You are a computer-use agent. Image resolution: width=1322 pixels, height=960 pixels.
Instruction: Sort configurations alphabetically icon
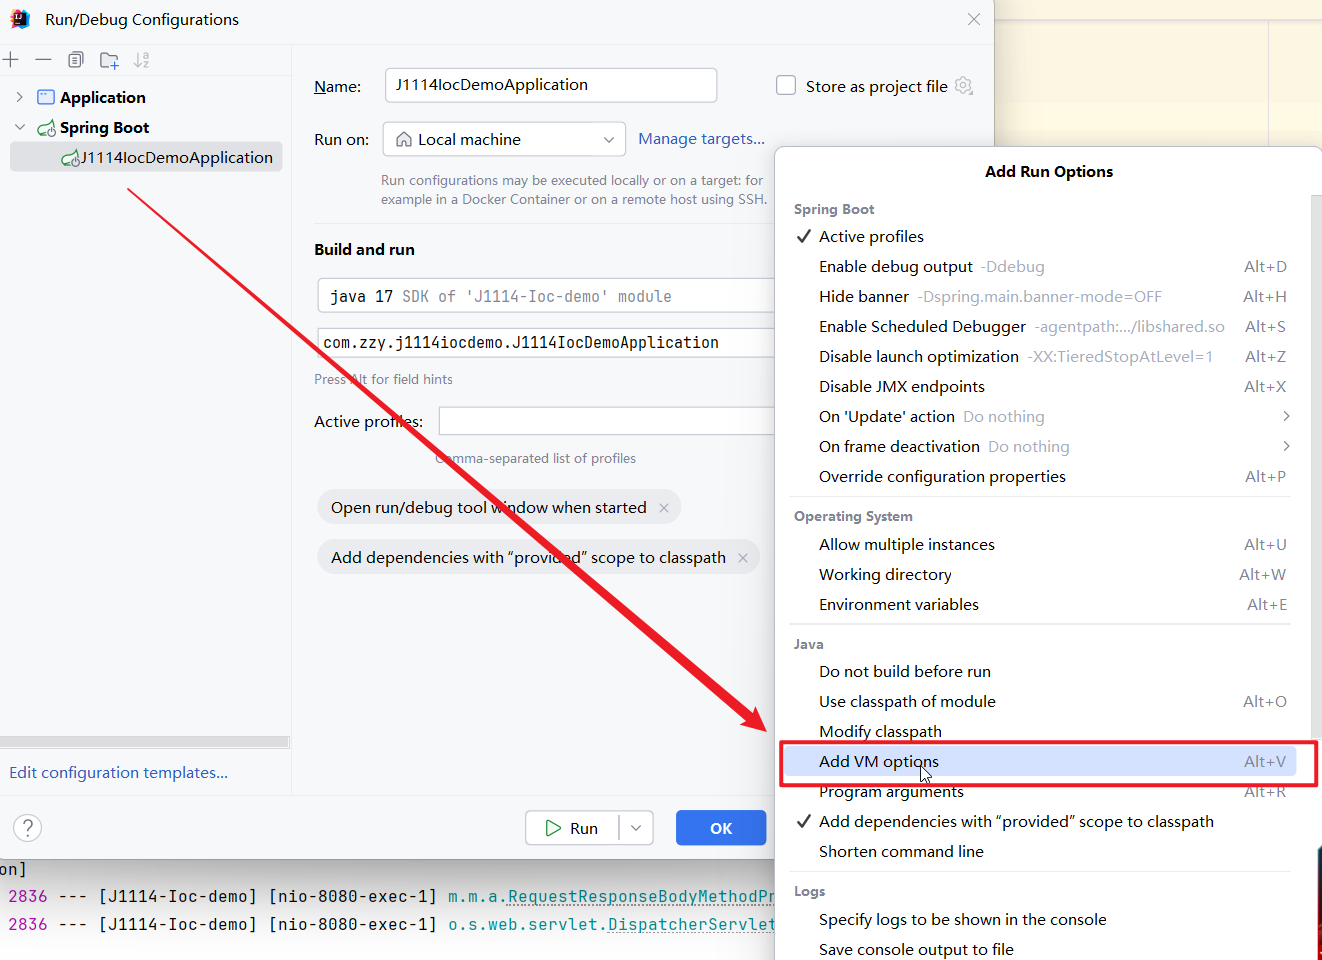[x=142, y=60]
